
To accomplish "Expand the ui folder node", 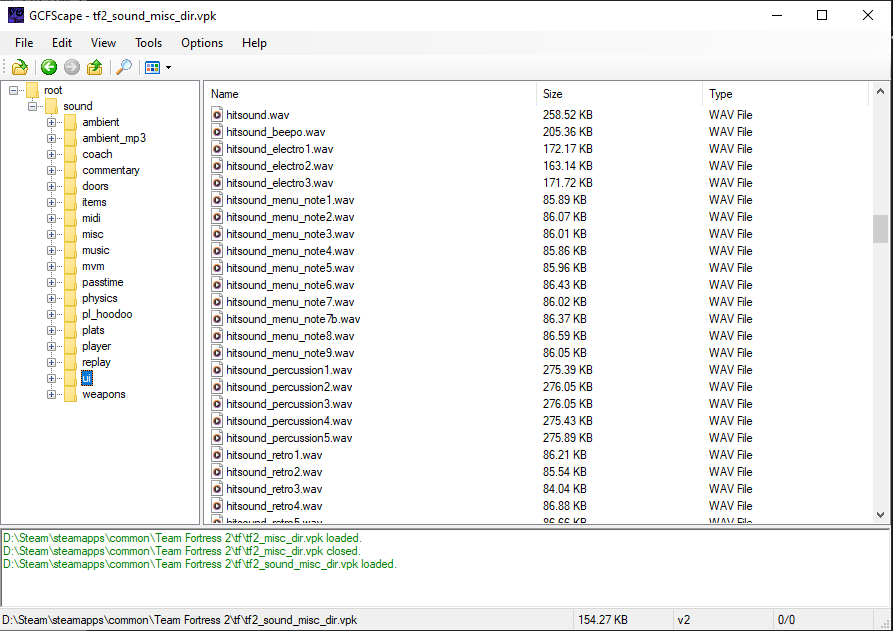I will pyautogui.click(x=51, y=378).
